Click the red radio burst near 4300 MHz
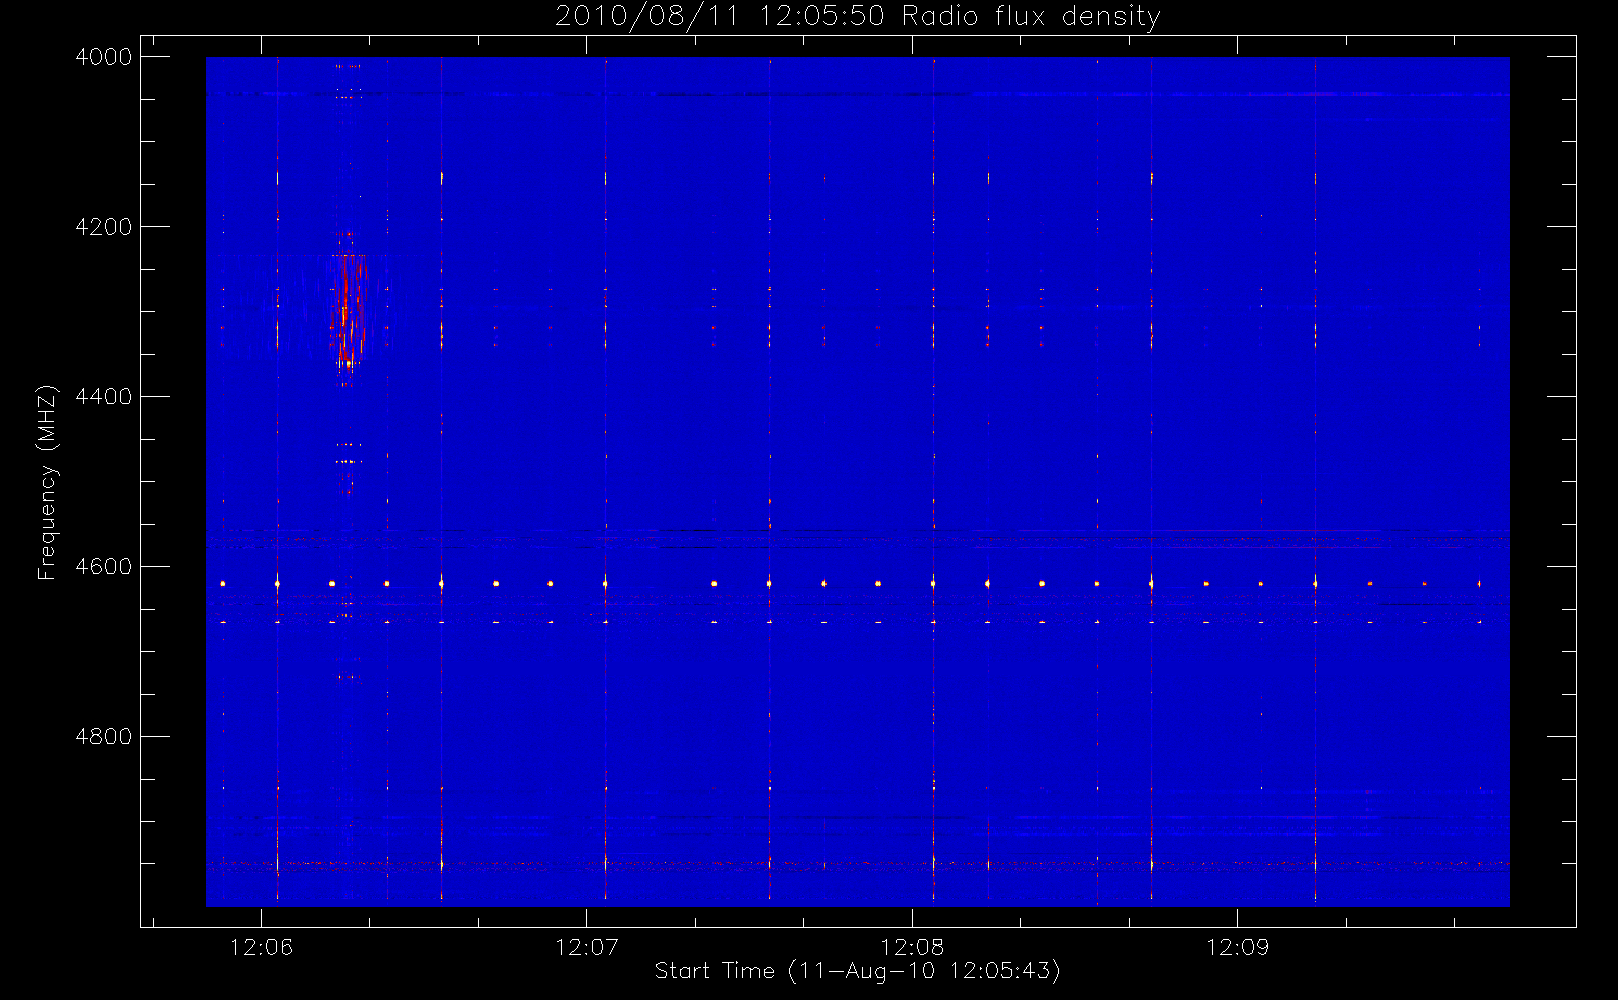This screenshot has height=1000, width=1618. (346, 308)
